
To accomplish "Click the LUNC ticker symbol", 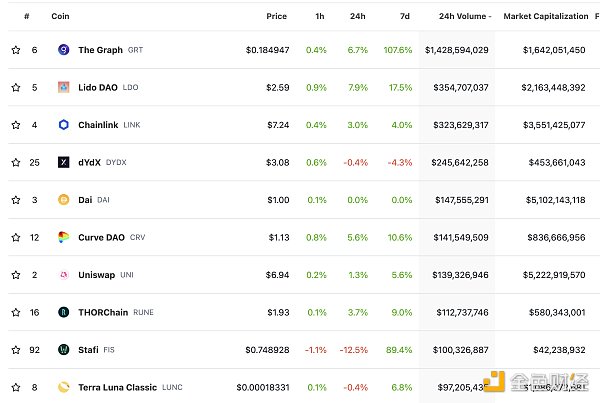I will tap(172, 388).
